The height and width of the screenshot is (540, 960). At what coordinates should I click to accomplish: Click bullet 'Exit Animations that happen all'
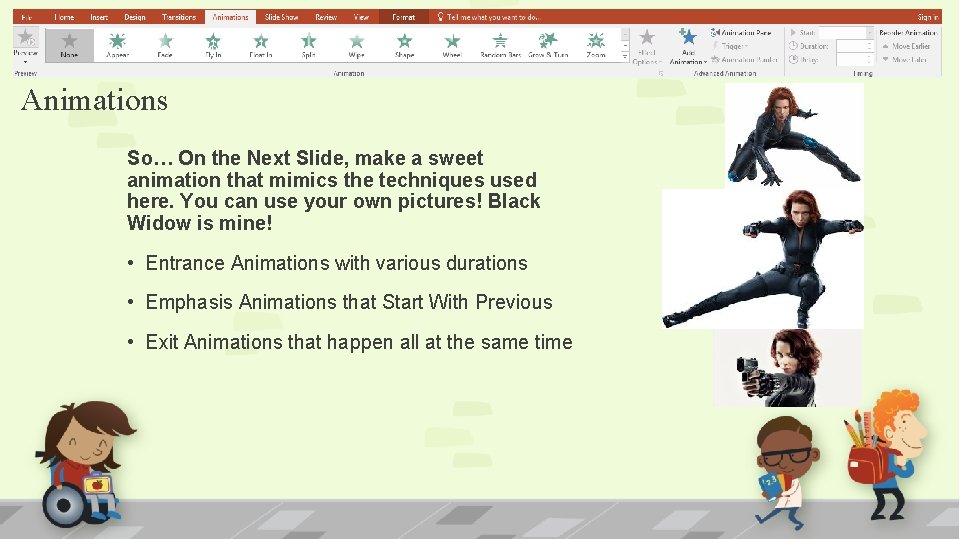point(283,342)
